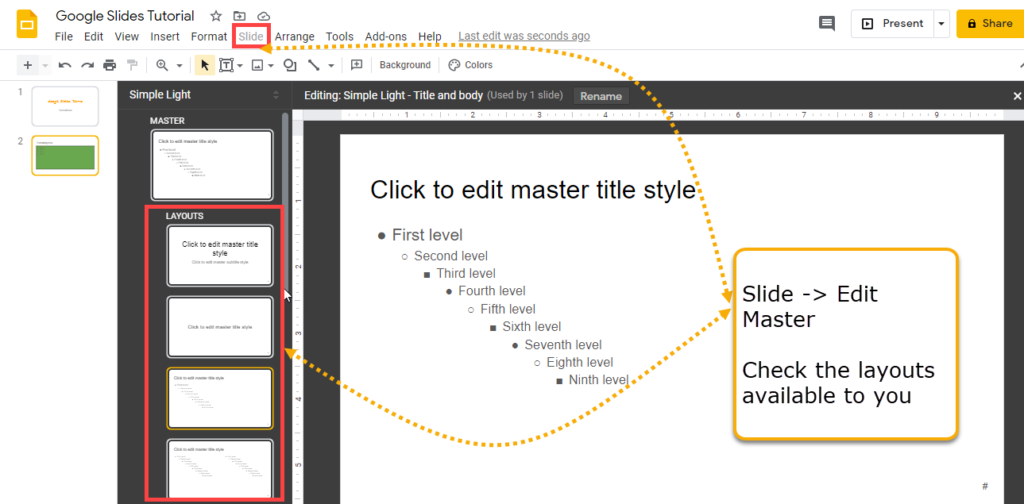Click the zoom magnifier icon
The height and width of the screenshot is (504, 1024).
tap(162, 65)
